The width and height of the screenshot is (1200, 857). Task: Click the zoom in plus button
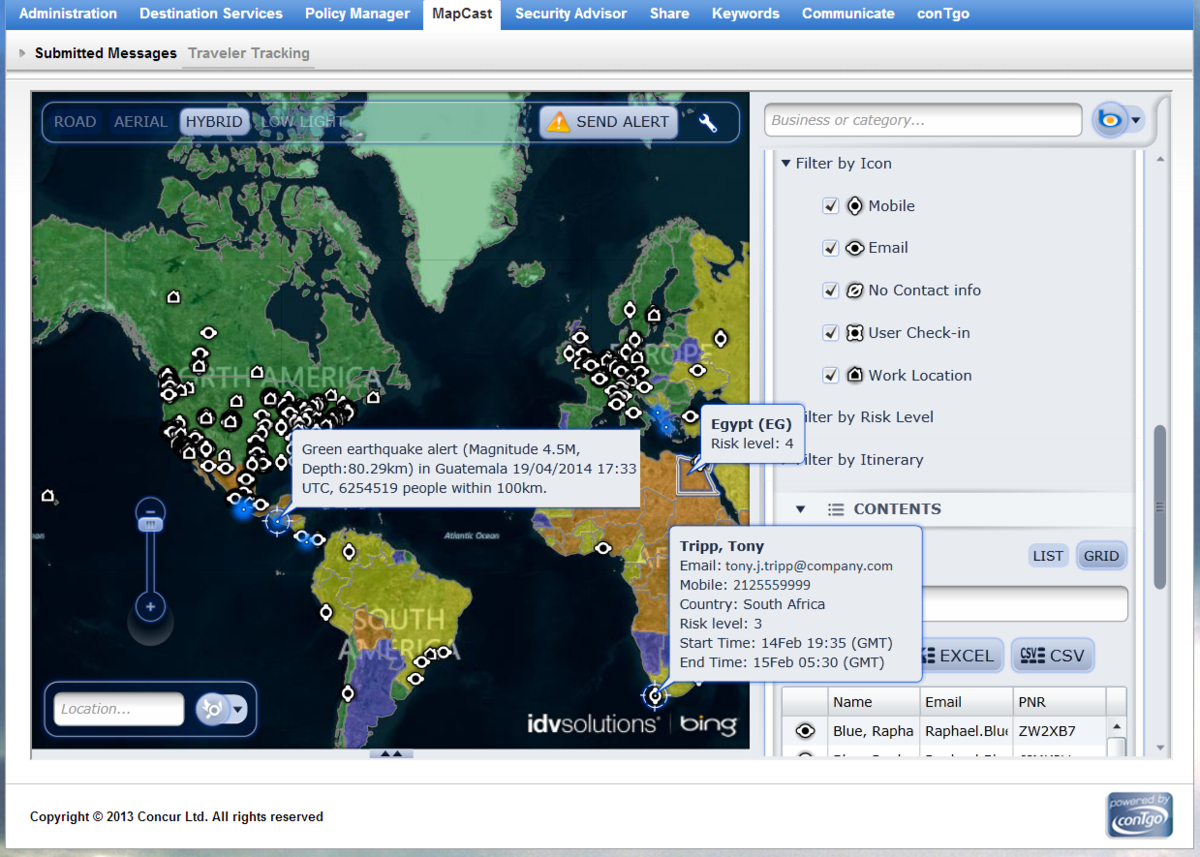click(150, 606)
